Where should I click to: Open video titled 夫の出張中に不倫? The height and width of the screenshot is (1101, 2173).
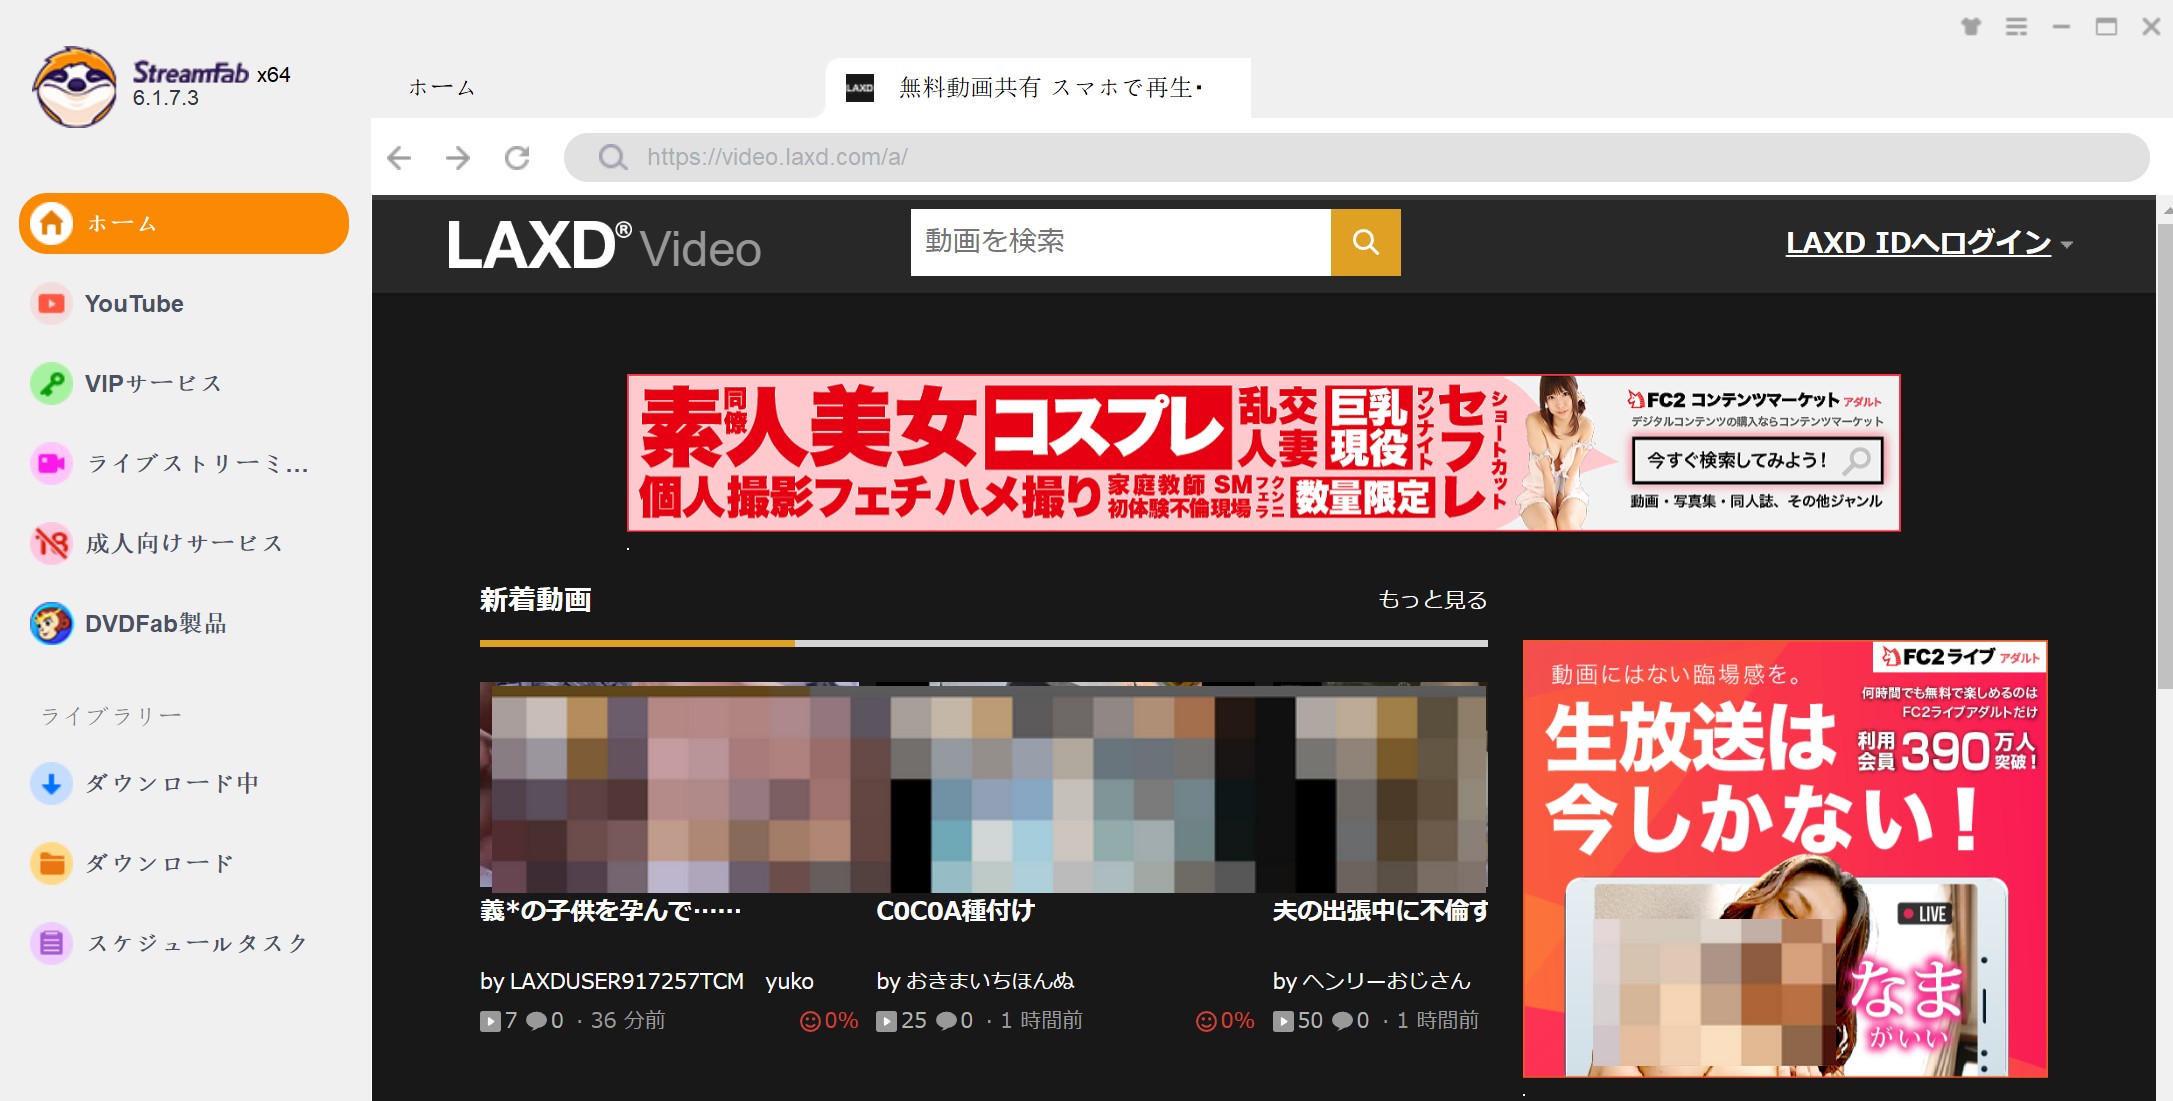pyautogui.click(x=1380, y=911)
